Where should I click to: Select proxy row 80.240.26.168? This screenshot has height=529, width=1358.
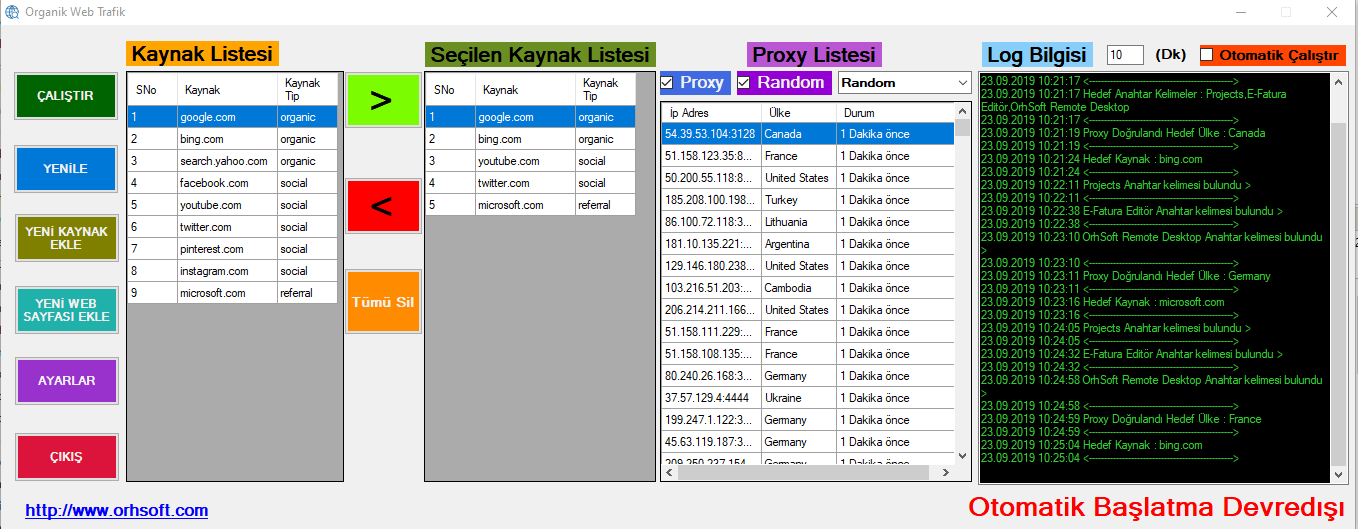click(808, 376)
